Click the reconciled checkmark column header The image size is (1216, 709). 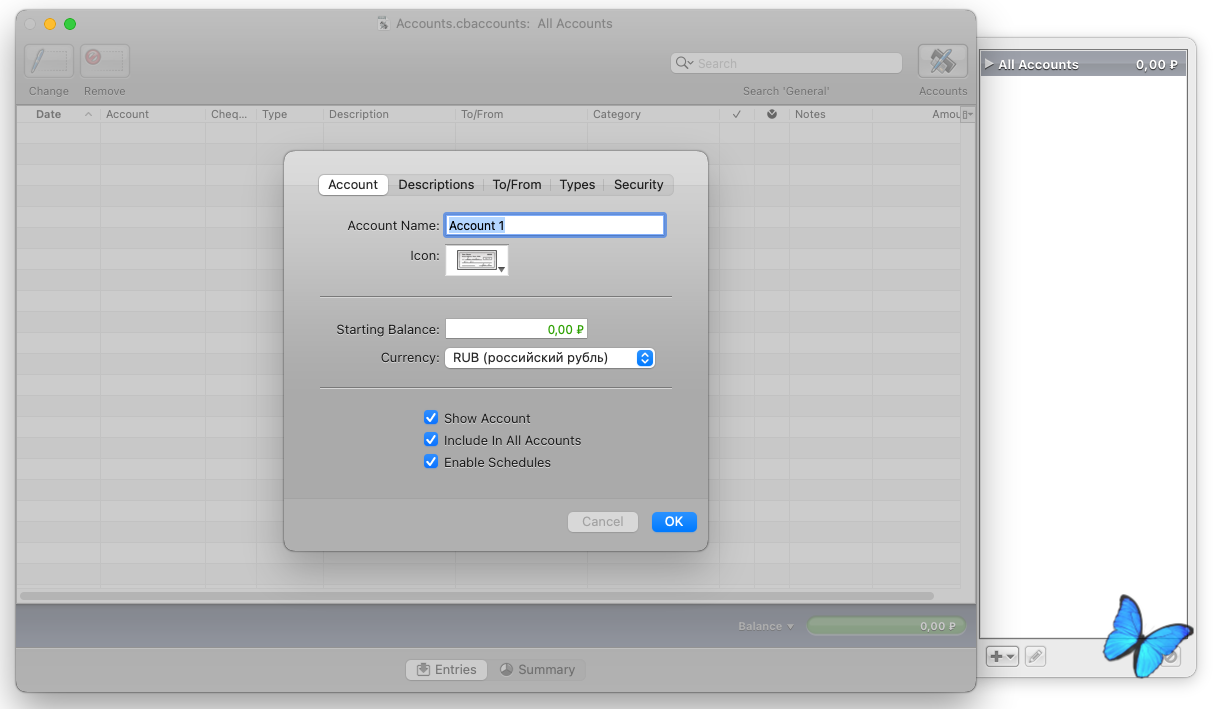click(x=736, y=114)
